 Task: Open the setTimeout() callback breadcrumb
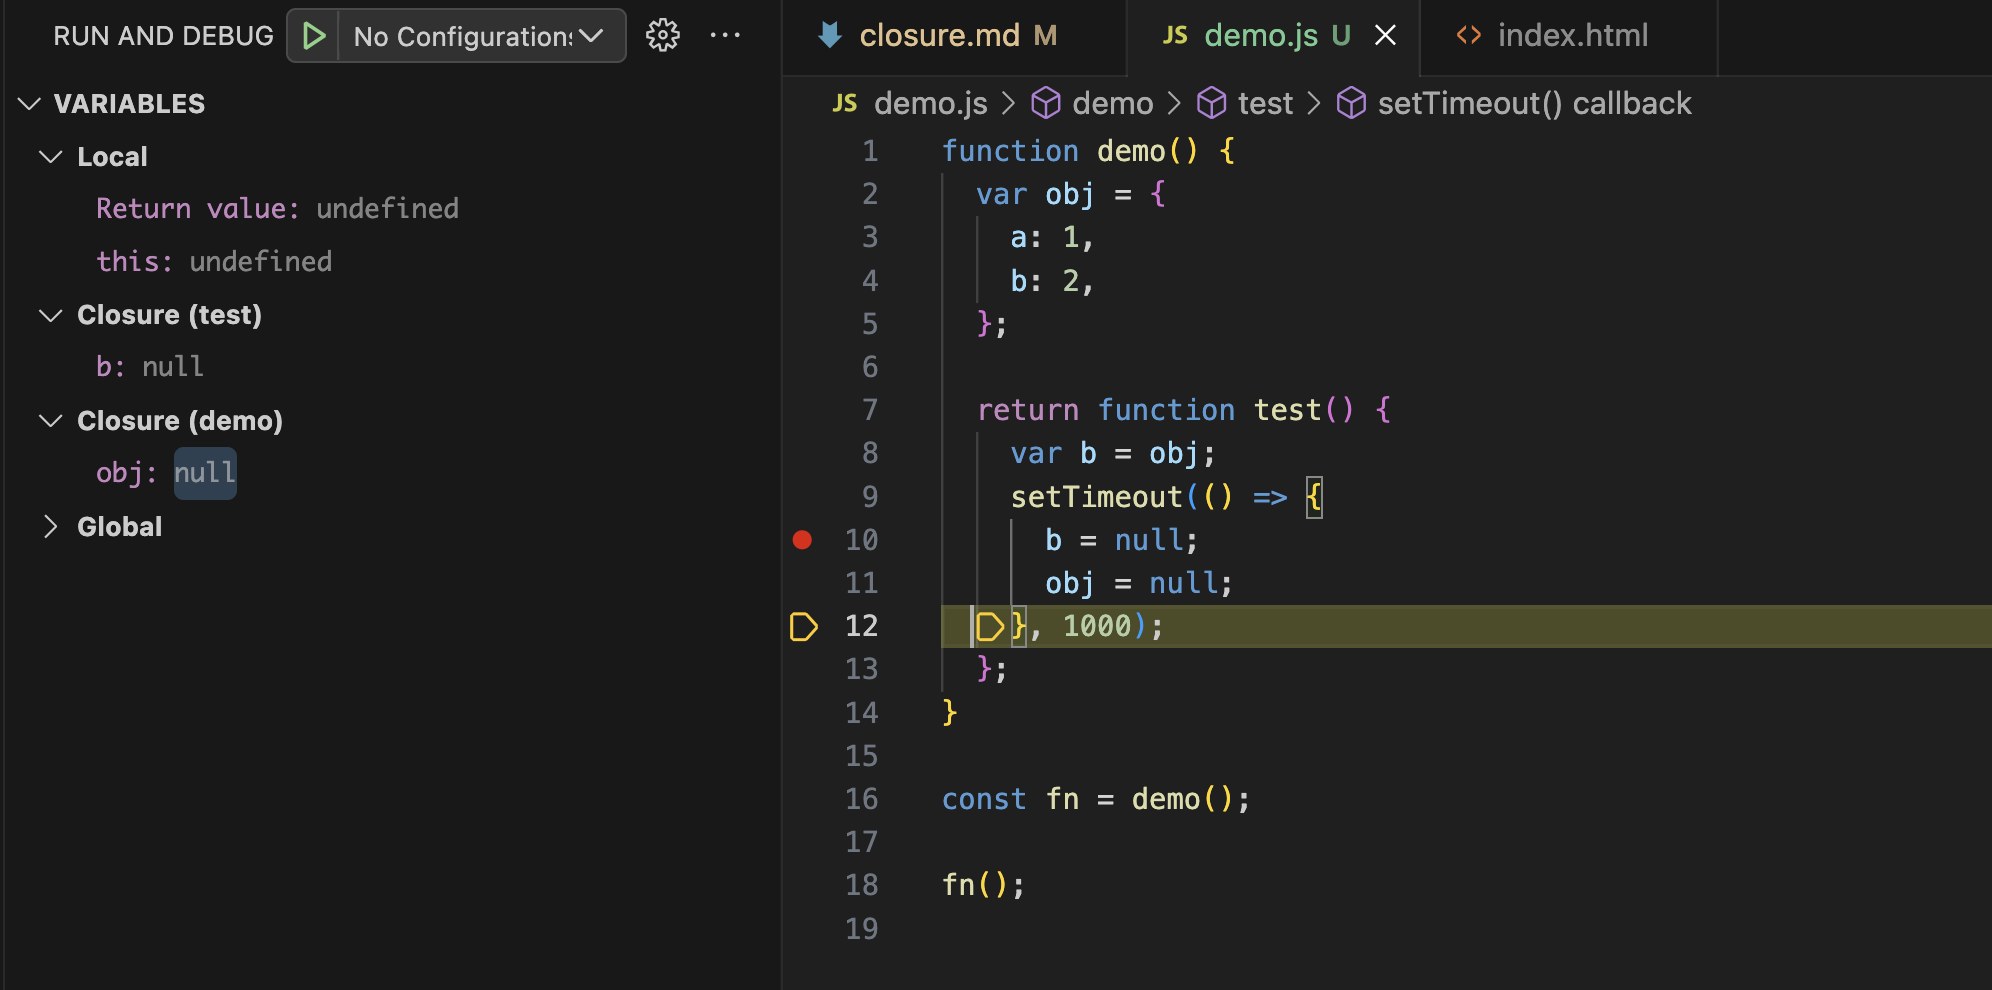[1534, 103]
